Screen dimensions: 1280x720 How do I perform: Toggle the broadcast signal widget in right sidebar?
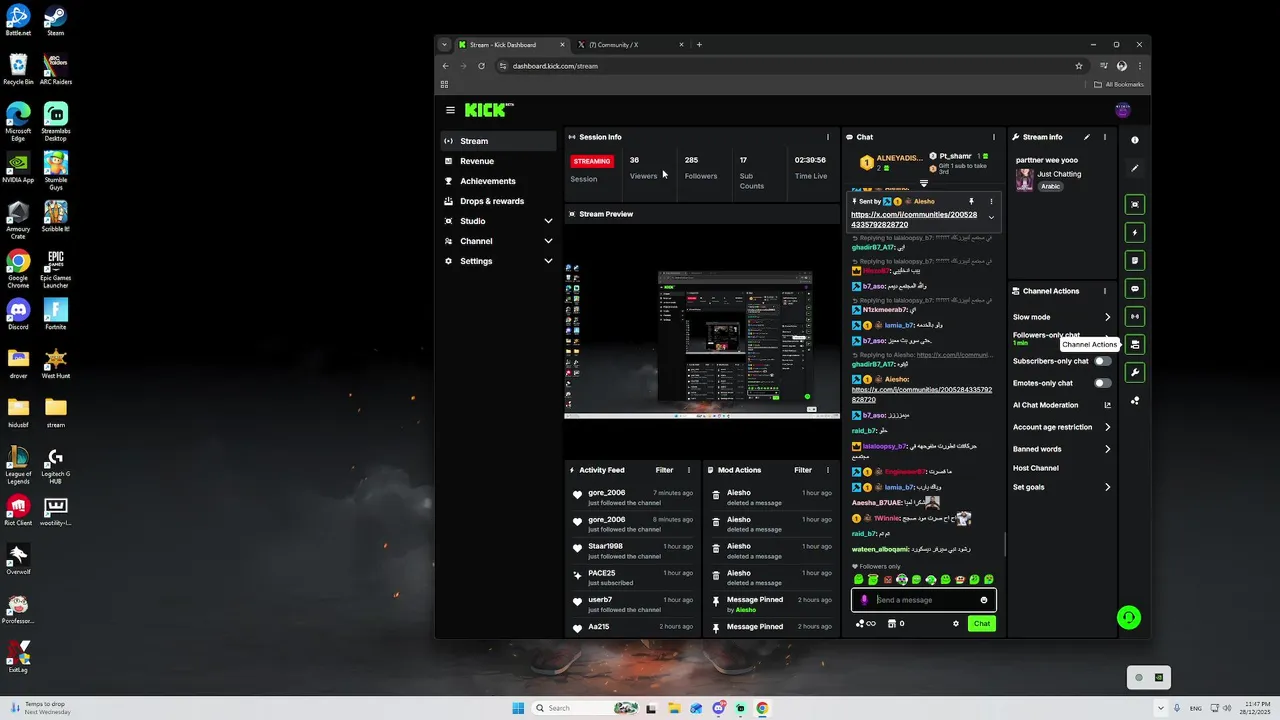coord(1135,316)
